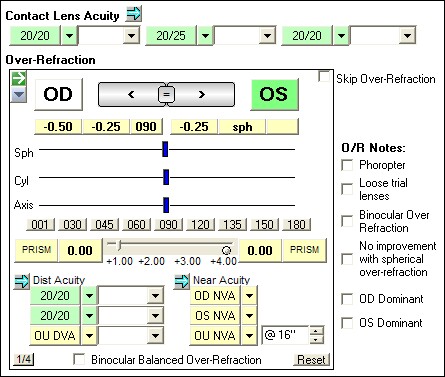Mark OS Dominant checkbox
Viewport: 445px width, 377px height.
pyautogui.click(x=347, y=323)
